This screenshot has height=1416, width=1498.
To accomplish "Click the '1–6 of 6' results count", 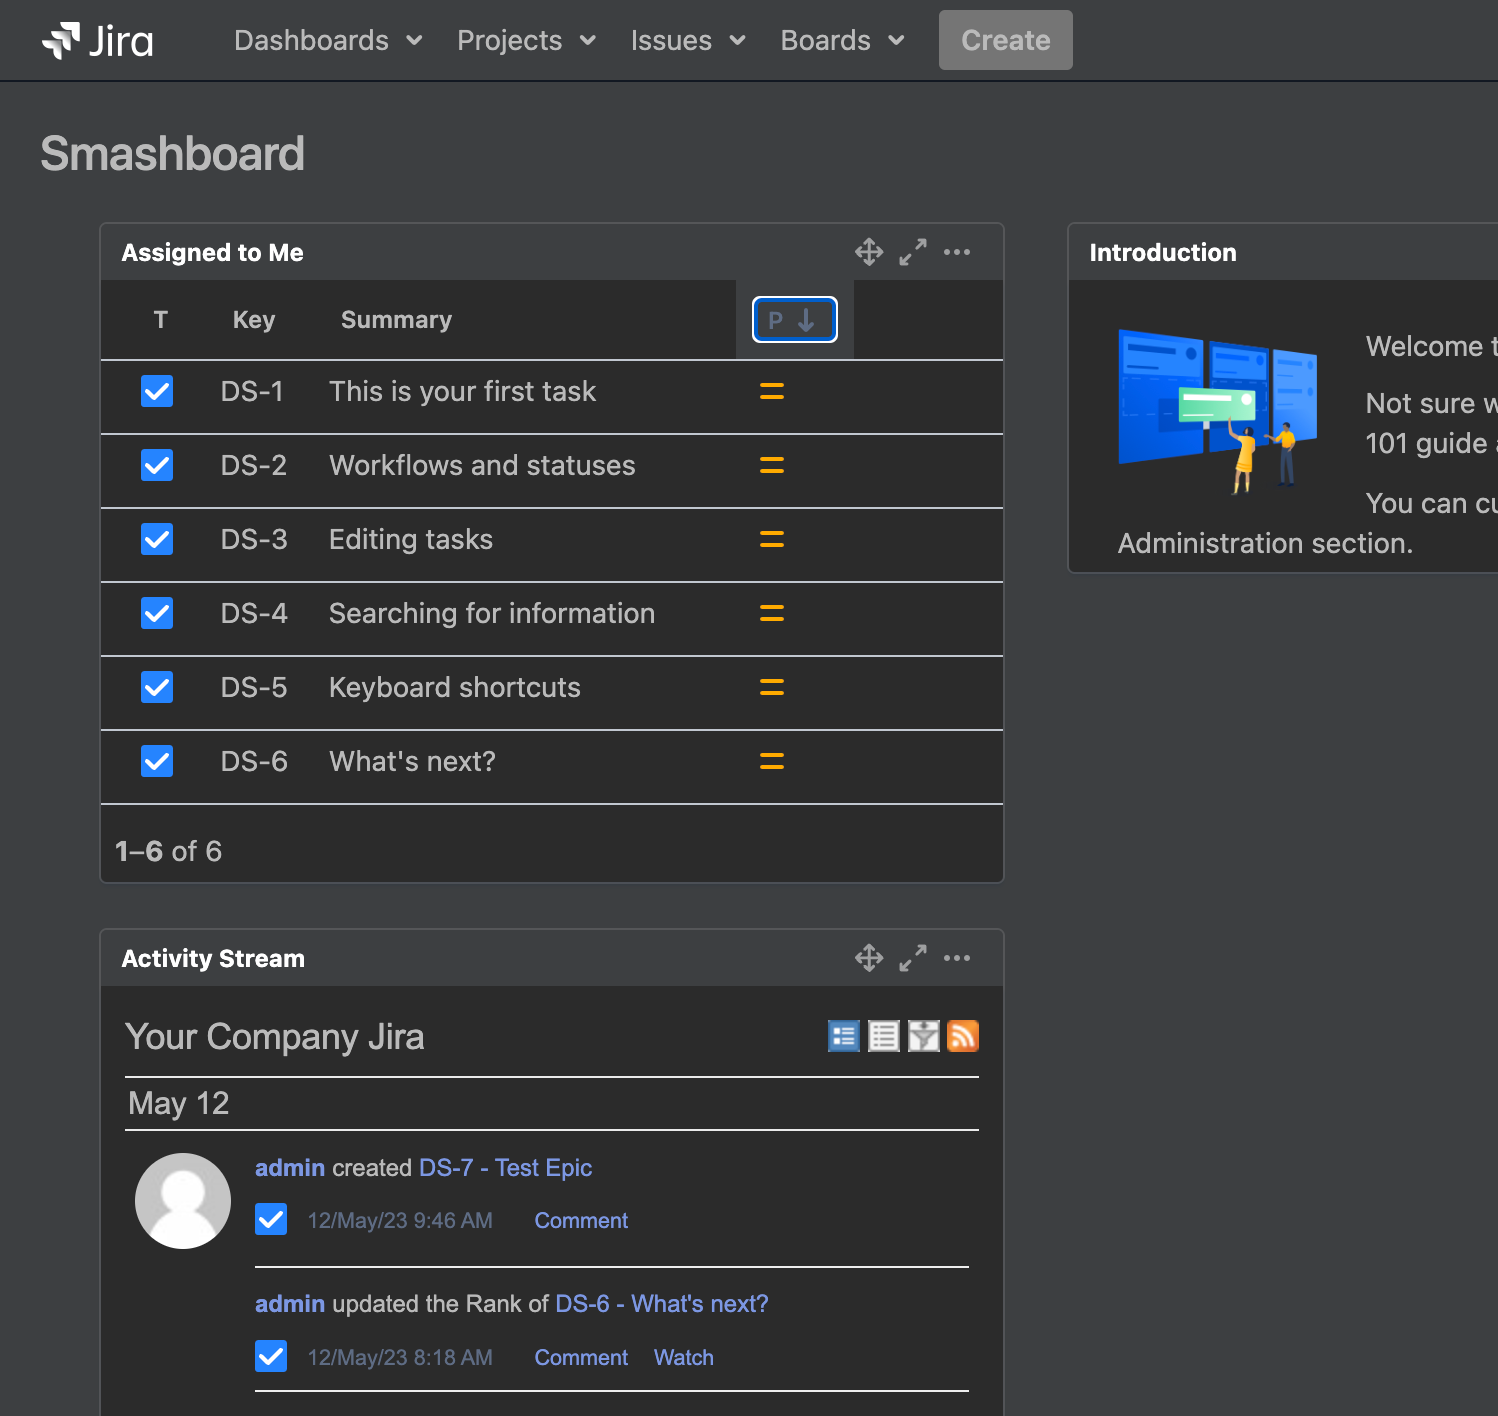I will (x=168, y=851).
